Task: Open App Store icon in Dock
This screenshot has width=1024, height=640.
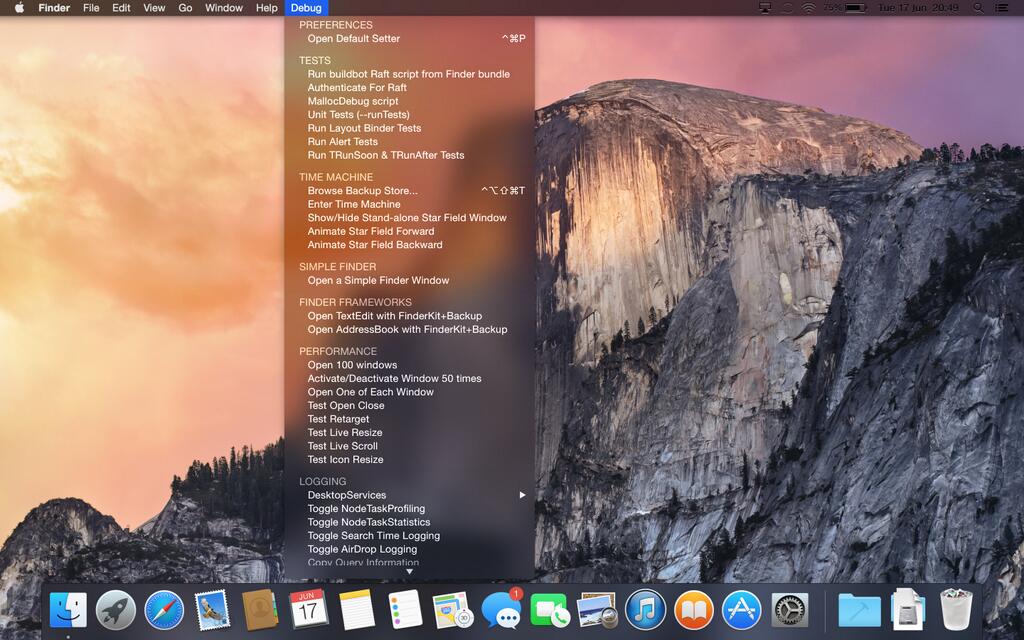Action: (x=742, y=610)
